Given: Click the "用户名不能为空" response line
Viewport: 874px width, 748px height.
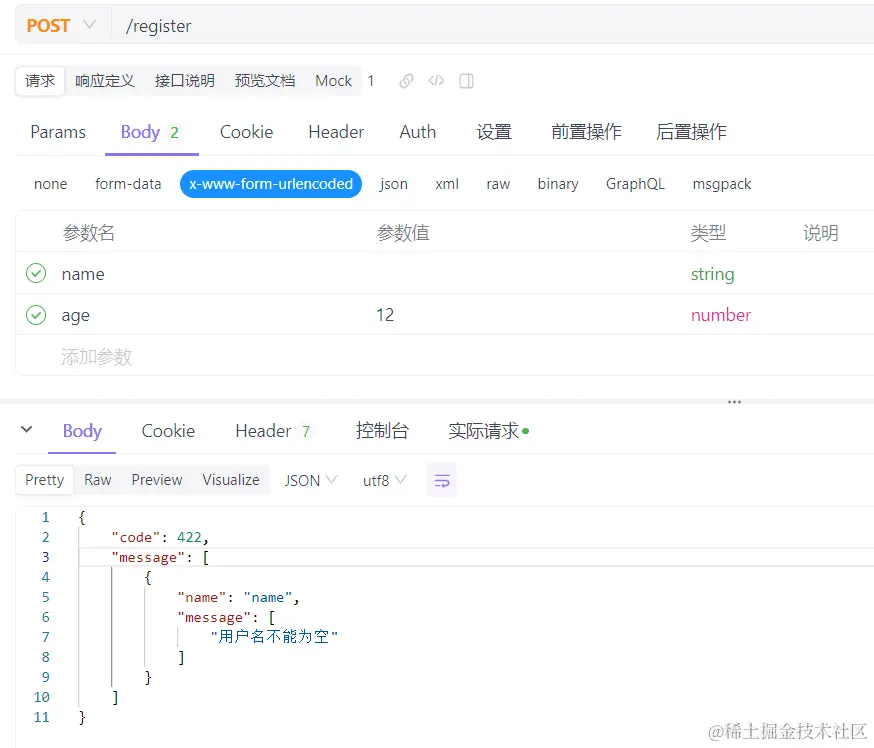Looking at the screenshot, I should (274, 637).
